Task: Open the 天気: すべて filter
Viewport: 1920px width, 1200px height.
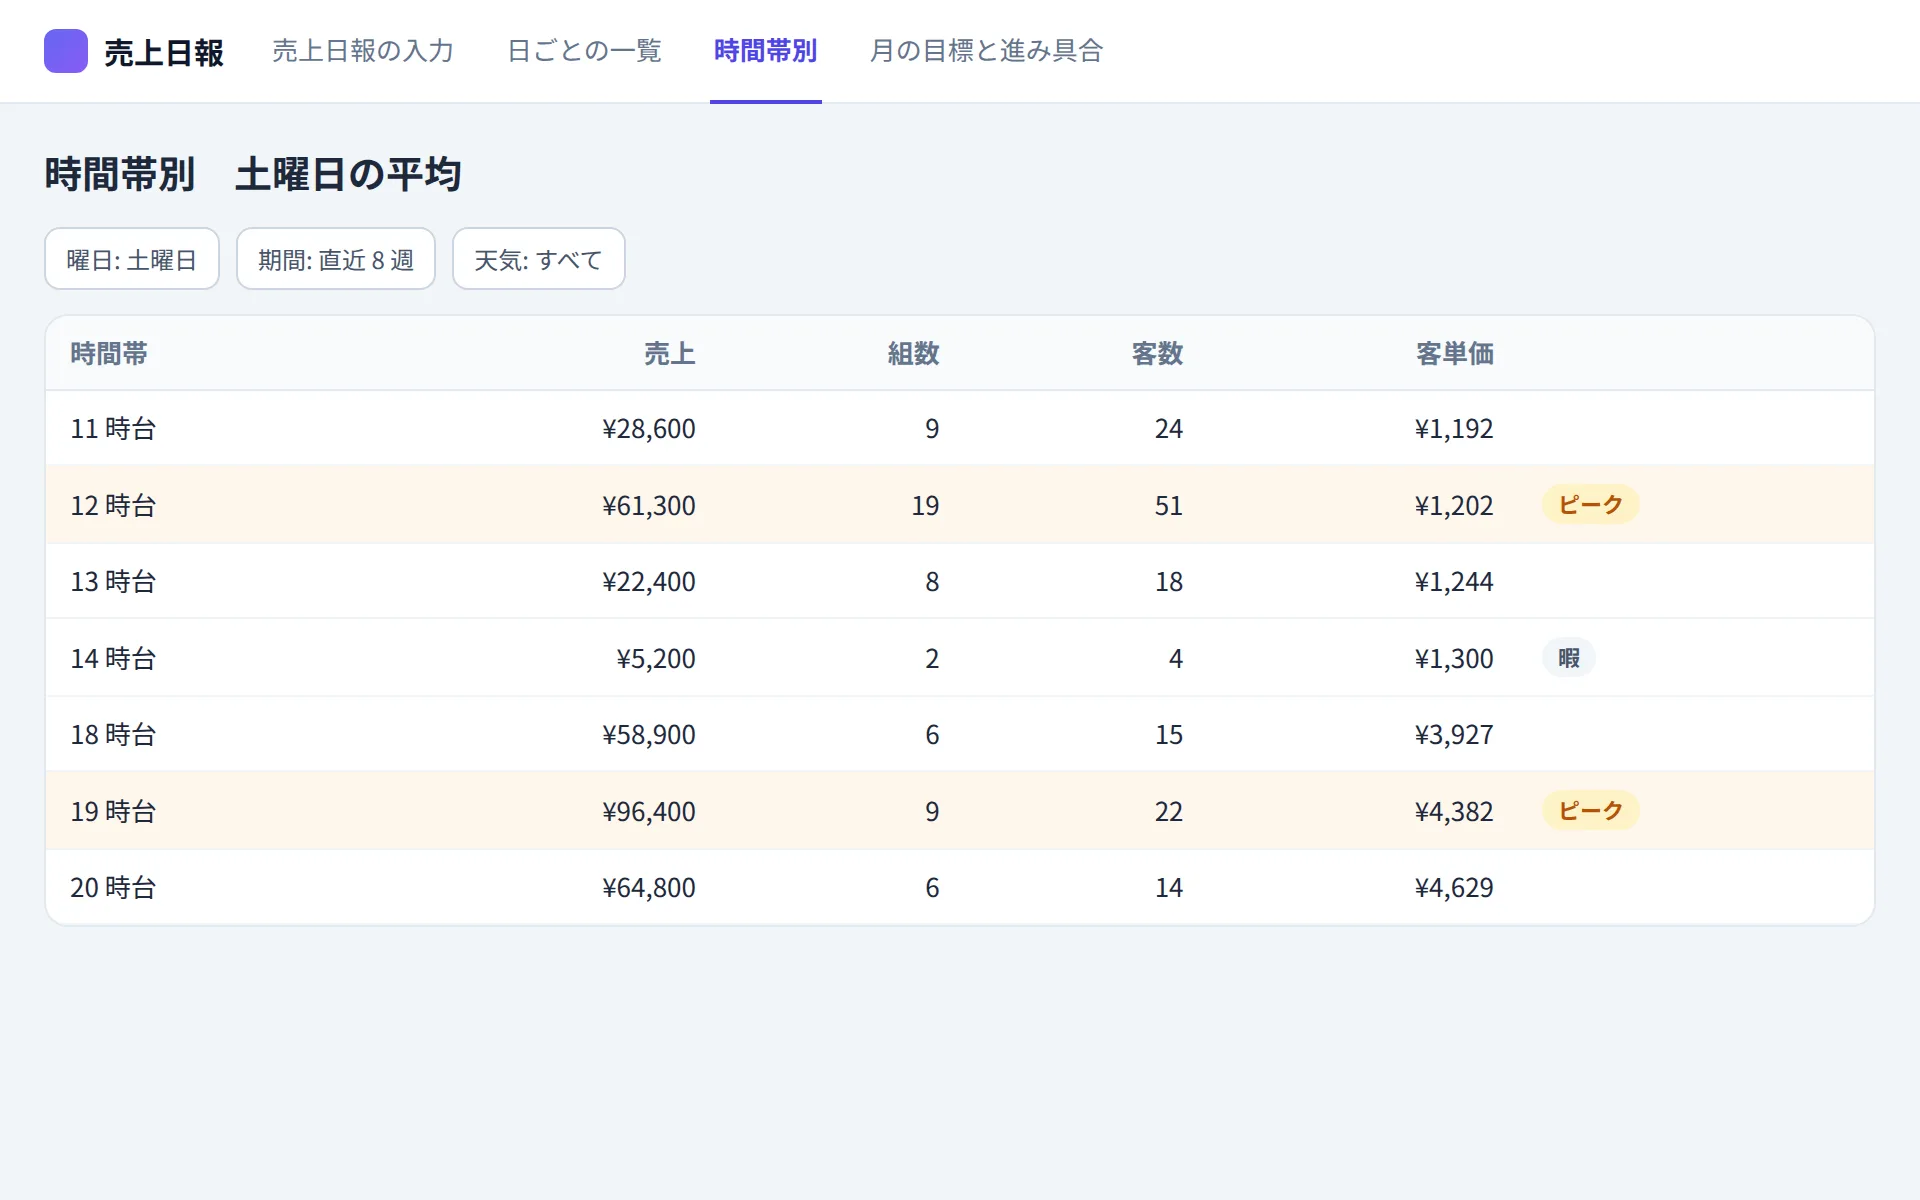Action: [x=539, y=259]
